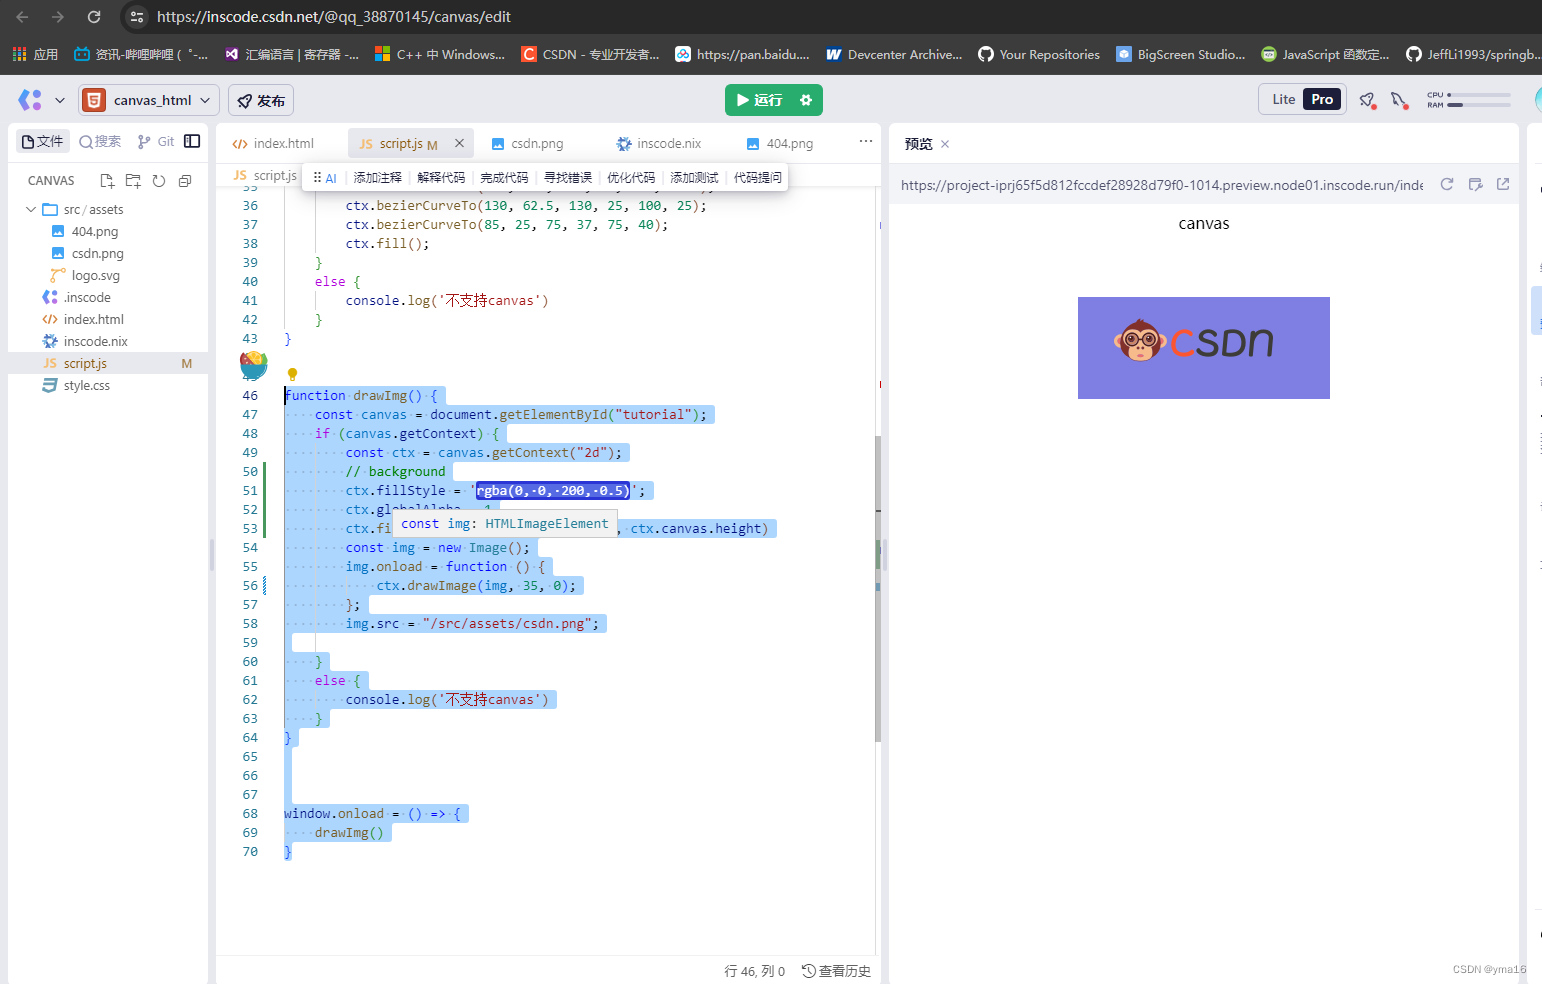Open the dropdown next to InsCode logo
Screen dimensions: 1542x984
(60, 100)
